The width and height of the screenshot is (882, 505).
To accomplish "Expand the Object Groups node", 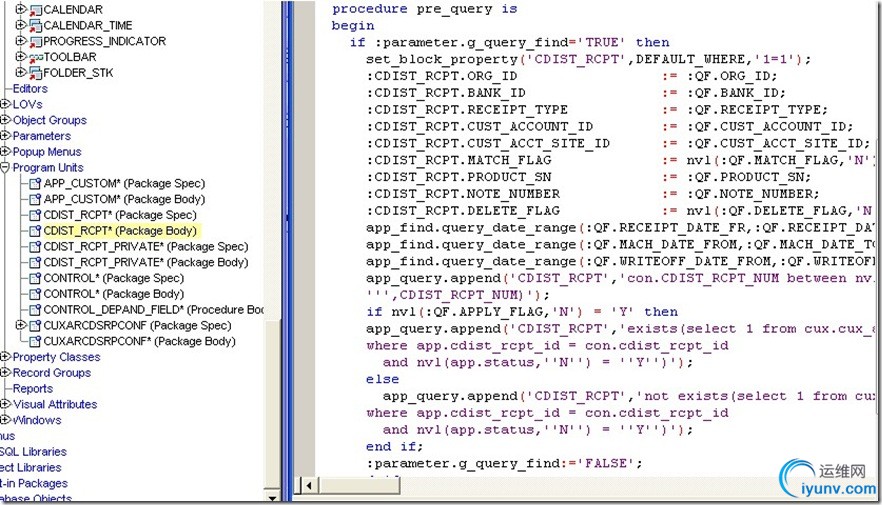I will click(x=5, y=120).
